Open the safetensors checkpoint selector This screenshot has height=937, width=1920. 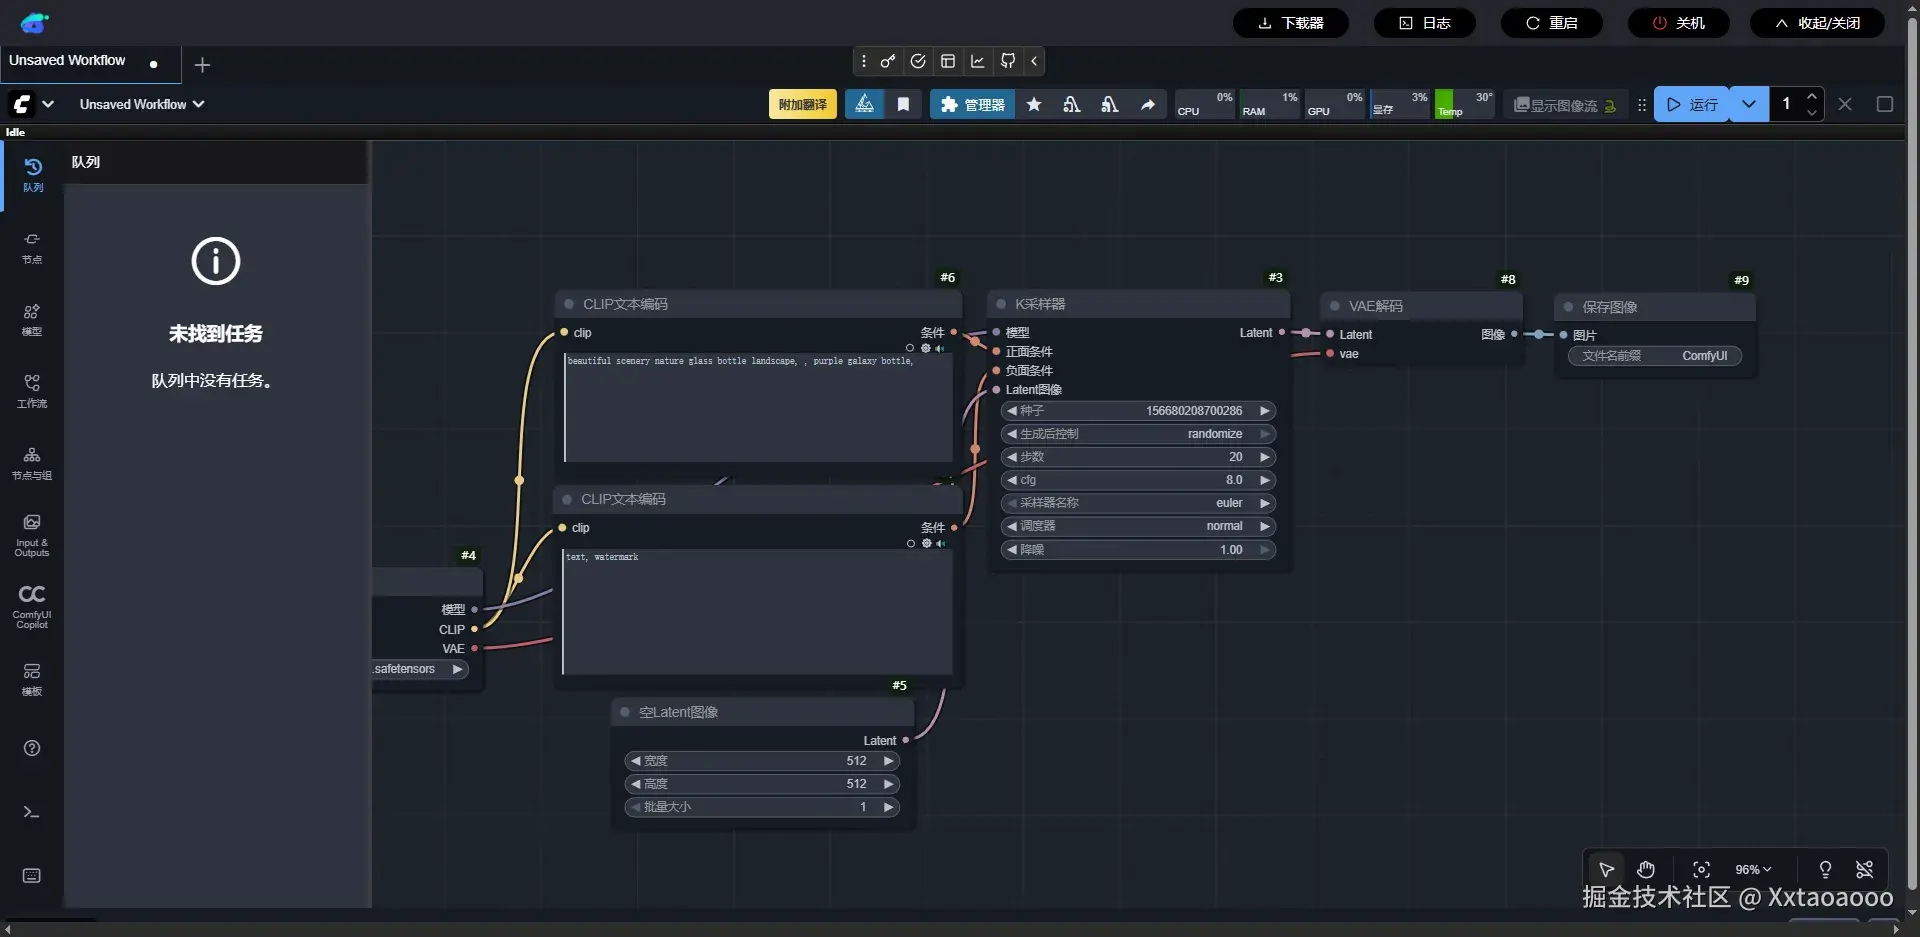pyautogui.click(x=420, y=669)
